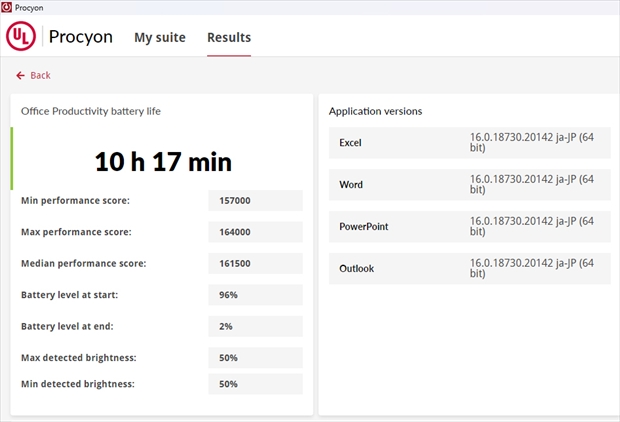
Task: Click the back arrow icon
Action: click(x=20, y=75)
